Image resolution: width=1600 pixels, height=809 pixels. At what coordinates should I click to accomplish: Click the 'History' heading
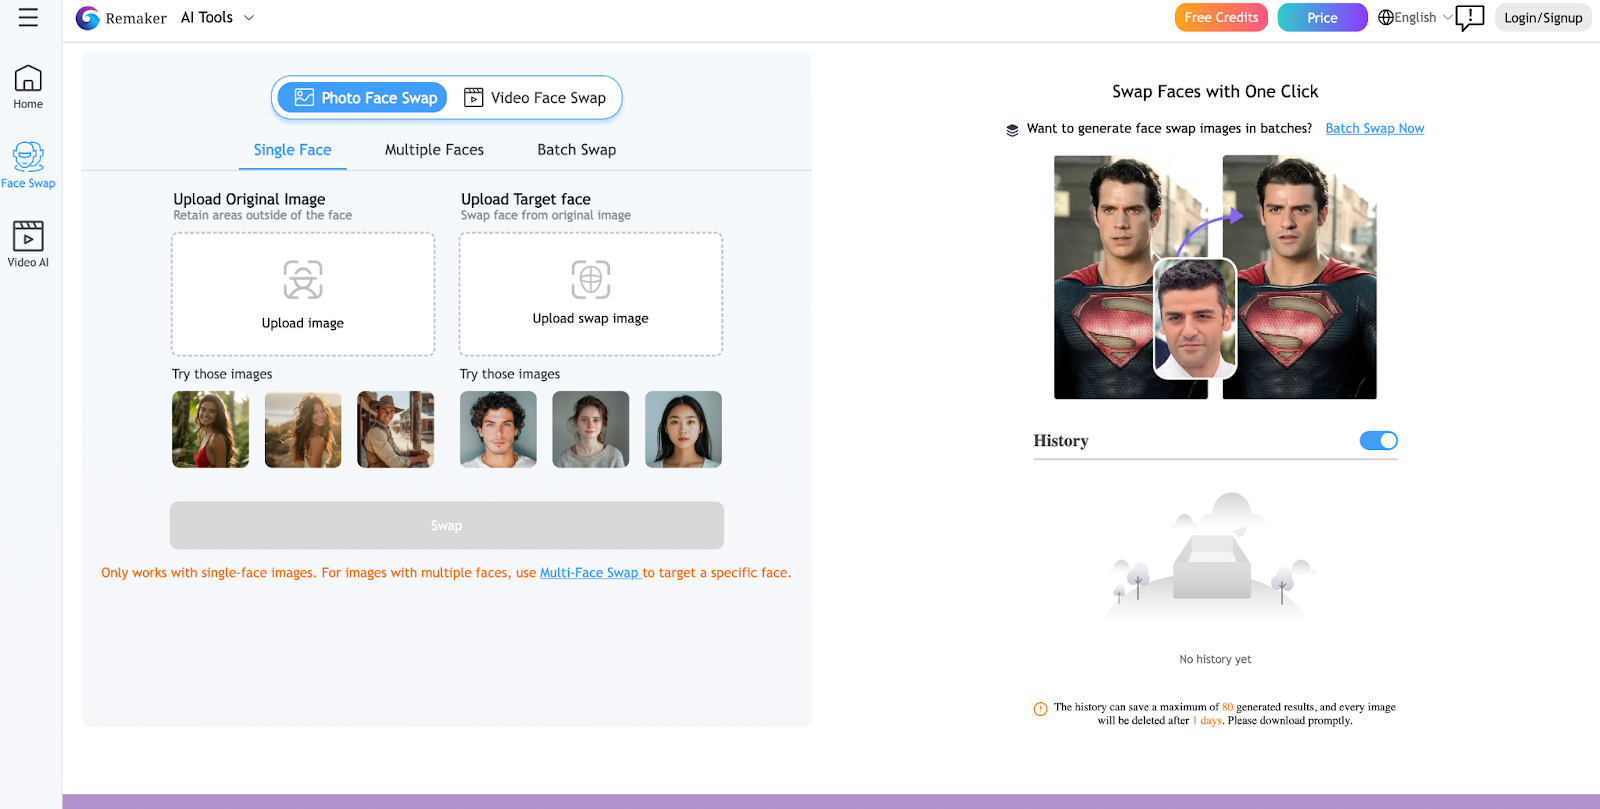tap(1061, 441)
